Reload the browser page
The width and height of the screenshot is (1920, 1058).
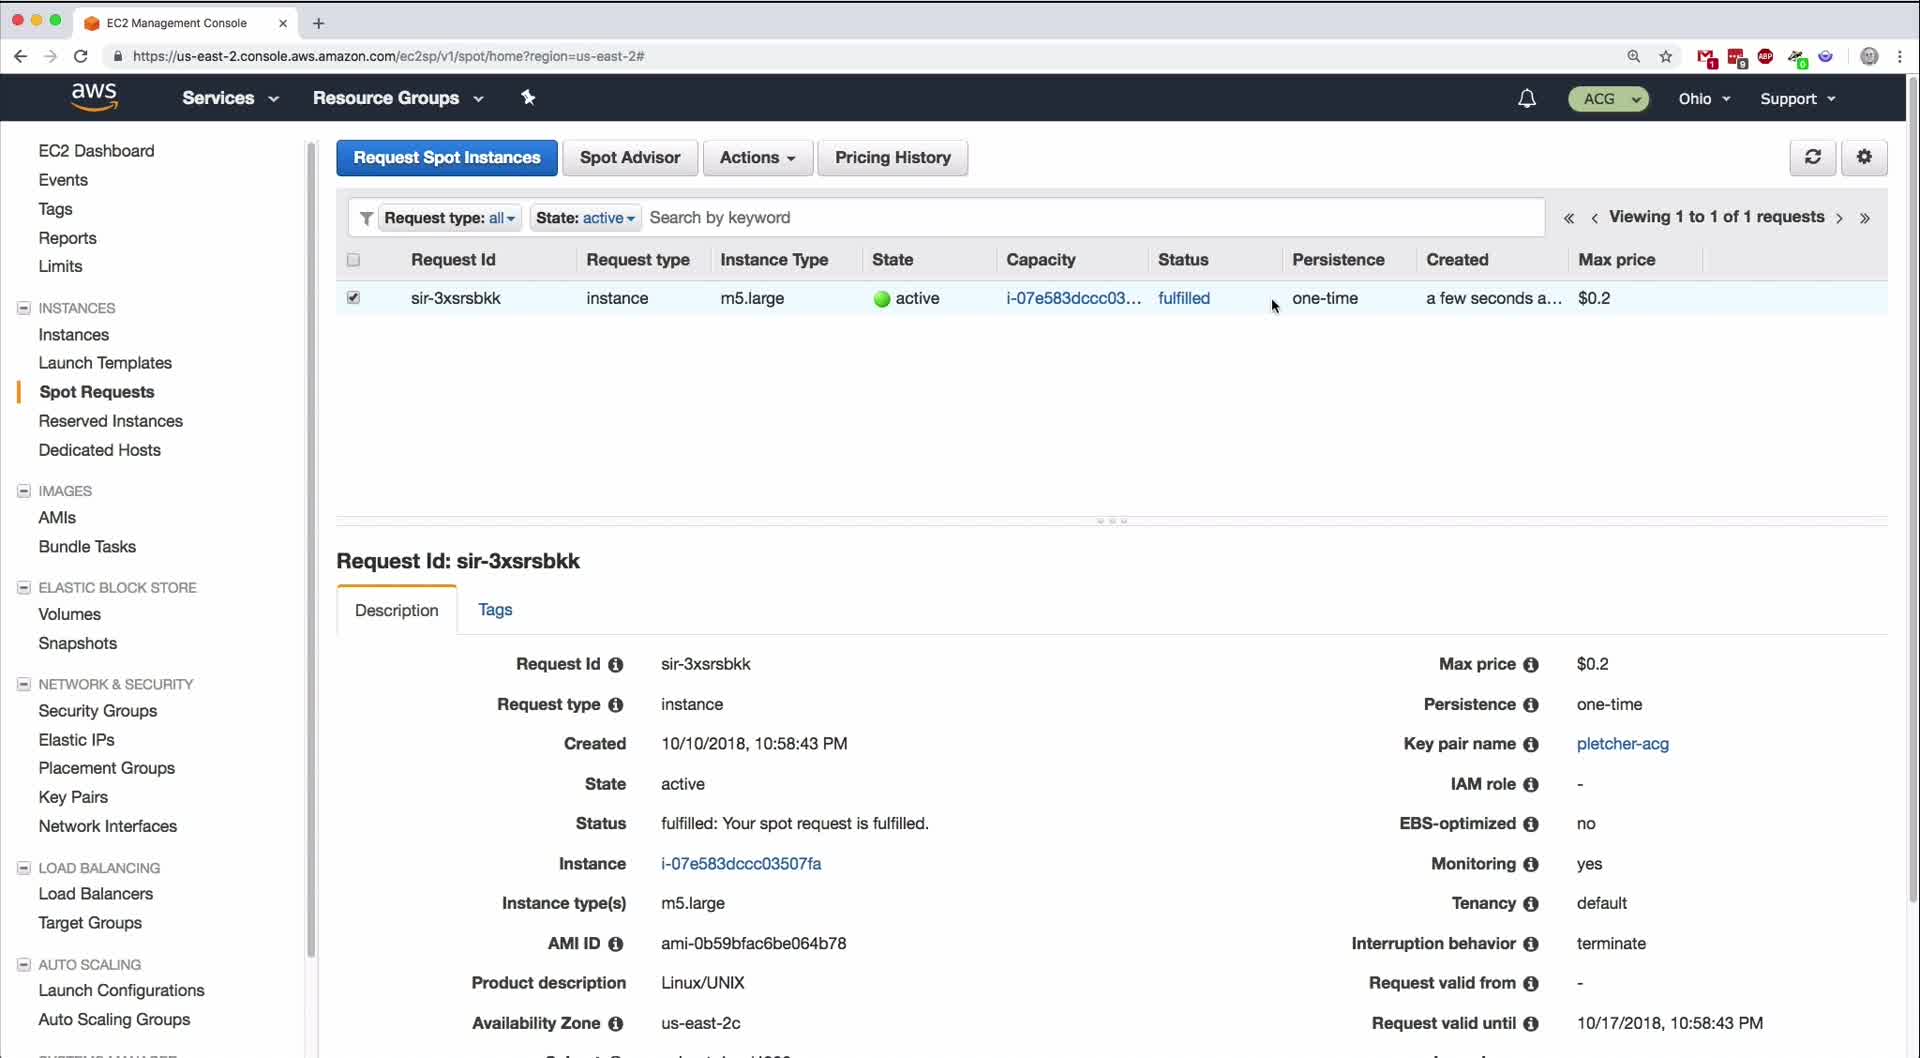(81, 56)
